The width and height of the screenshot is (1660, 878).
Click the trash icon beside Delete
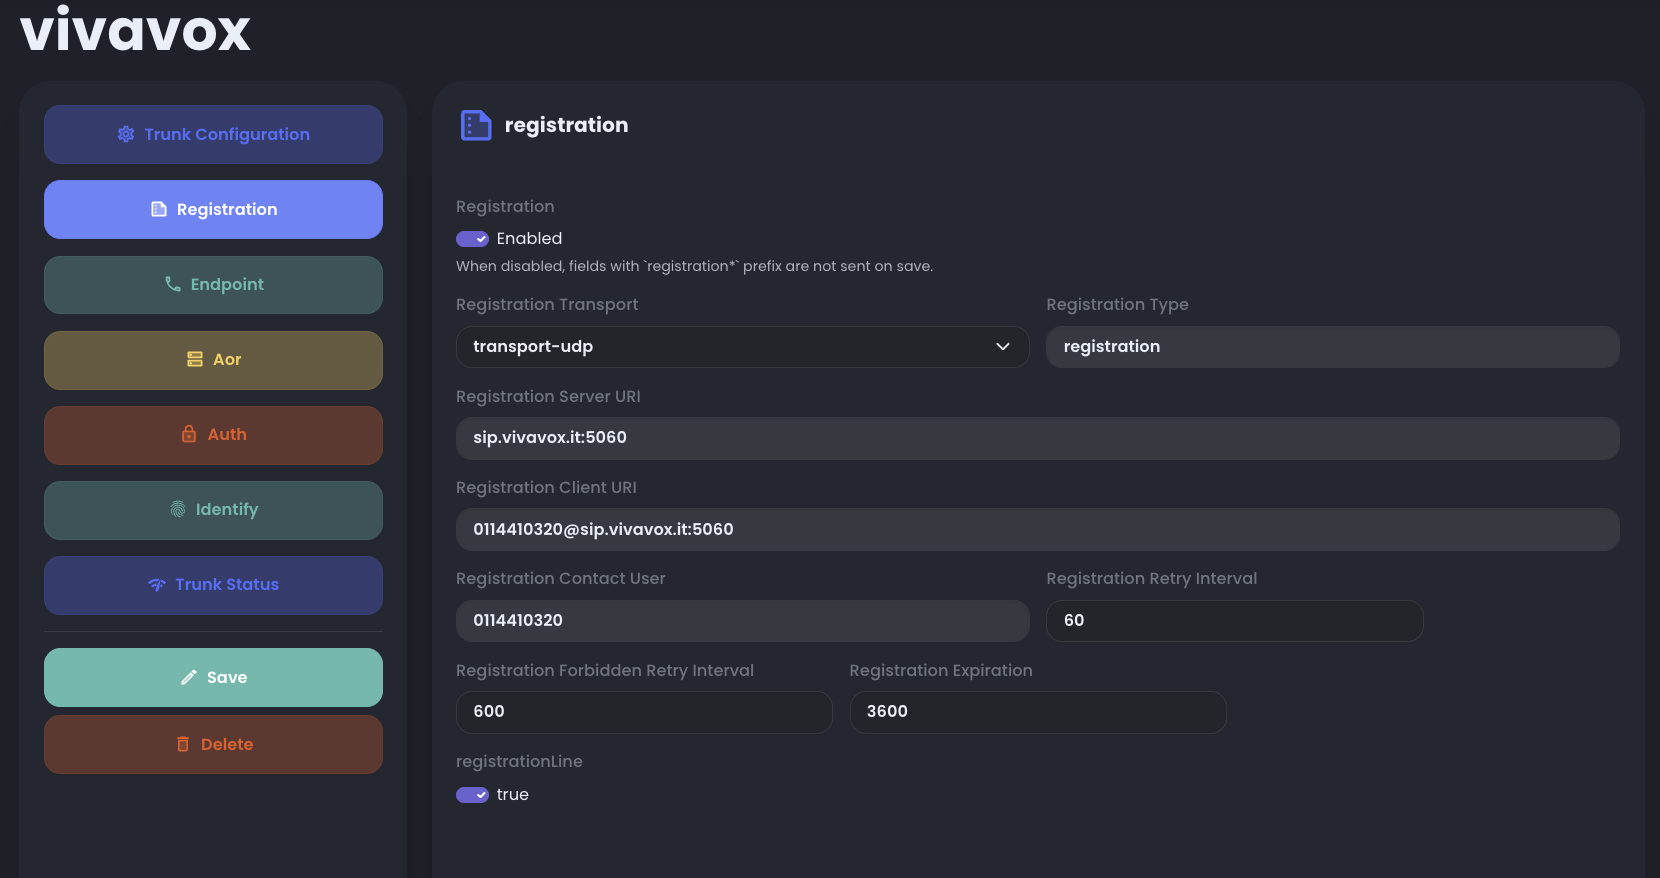click(x=183, y=744)
